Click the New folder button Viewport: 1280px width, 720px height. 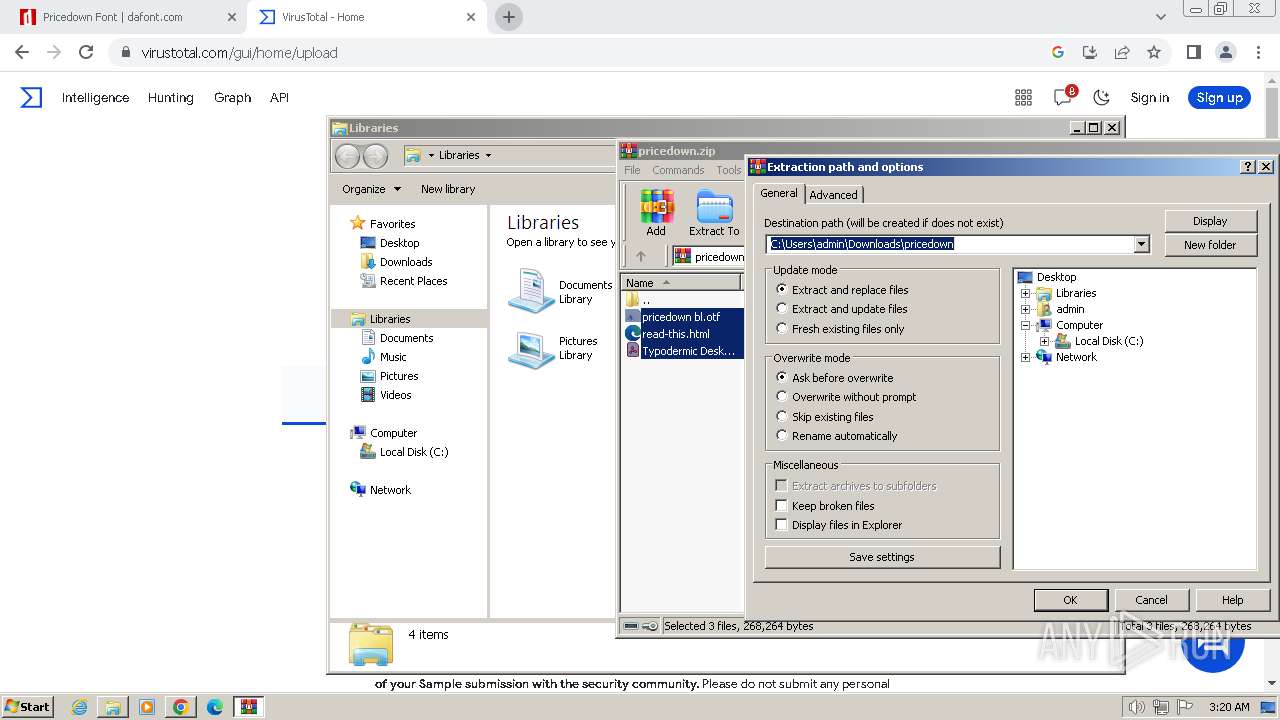pos(1210,245)
